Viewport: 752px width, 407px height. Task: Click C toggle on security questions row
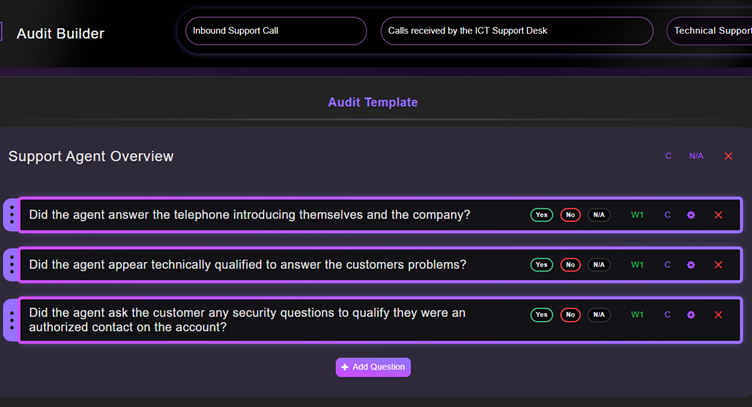(668, 315)
